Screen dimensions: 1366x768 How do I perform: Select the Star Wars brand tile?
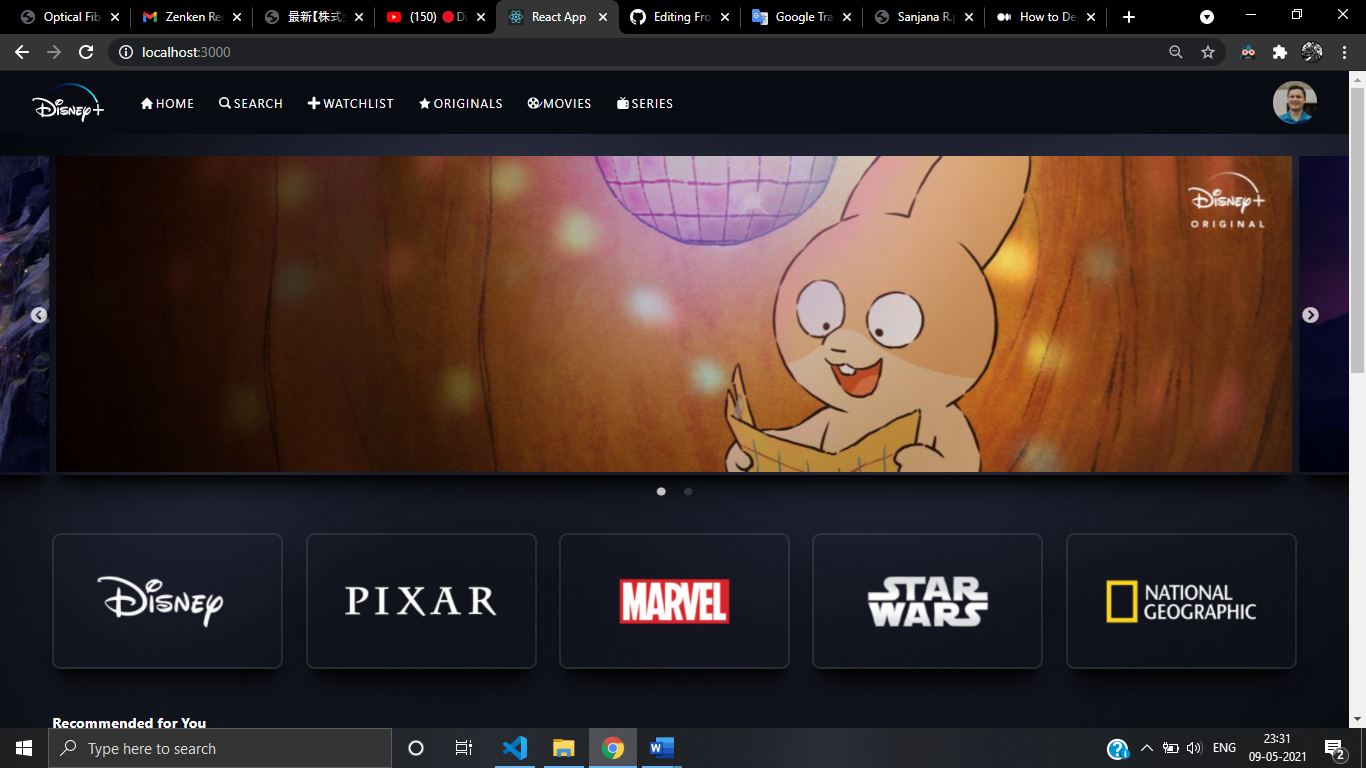pos(927,600)
